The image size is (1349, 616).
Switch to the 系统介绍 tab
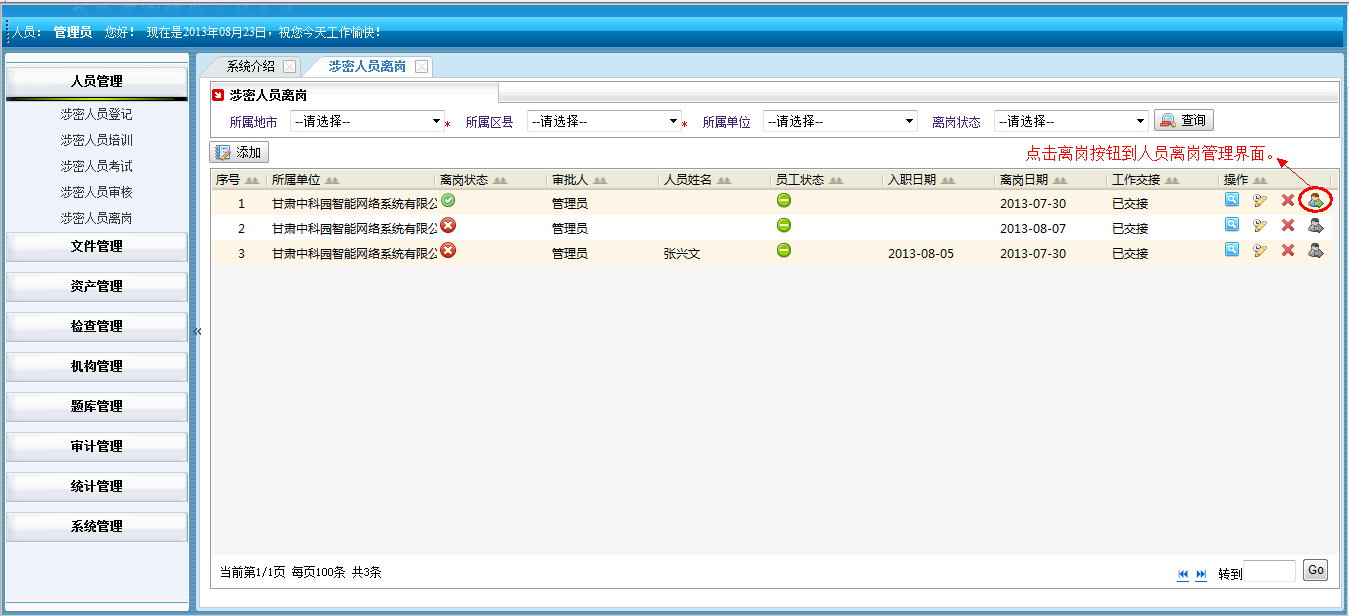click(x=251, y=67)
